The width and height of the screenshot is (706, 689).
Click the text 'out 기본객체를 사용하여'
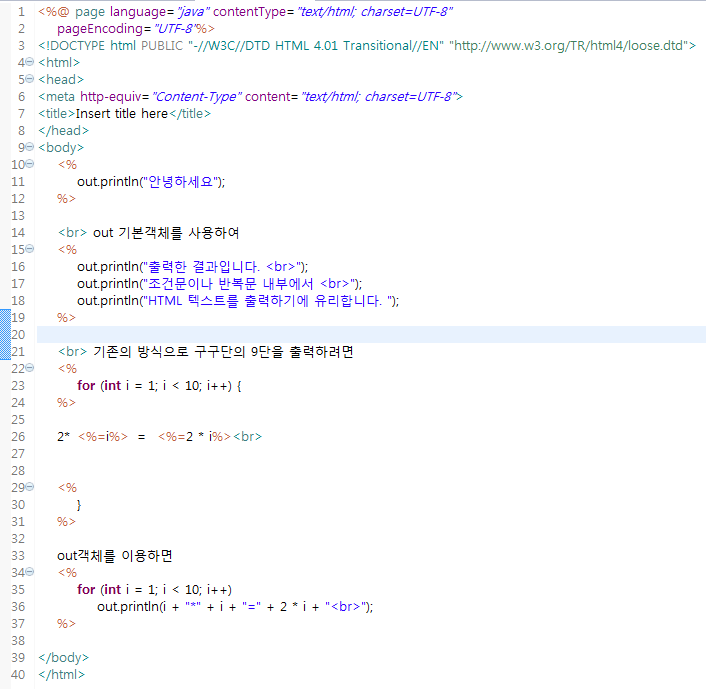pyautogui.click(x=166, y=233)
